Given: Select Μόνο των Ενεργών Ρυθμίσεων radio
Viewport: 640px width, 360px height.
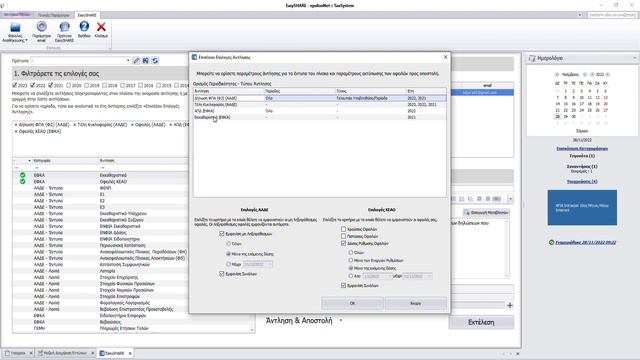Looking at the screenshot, I should [351, 260].
